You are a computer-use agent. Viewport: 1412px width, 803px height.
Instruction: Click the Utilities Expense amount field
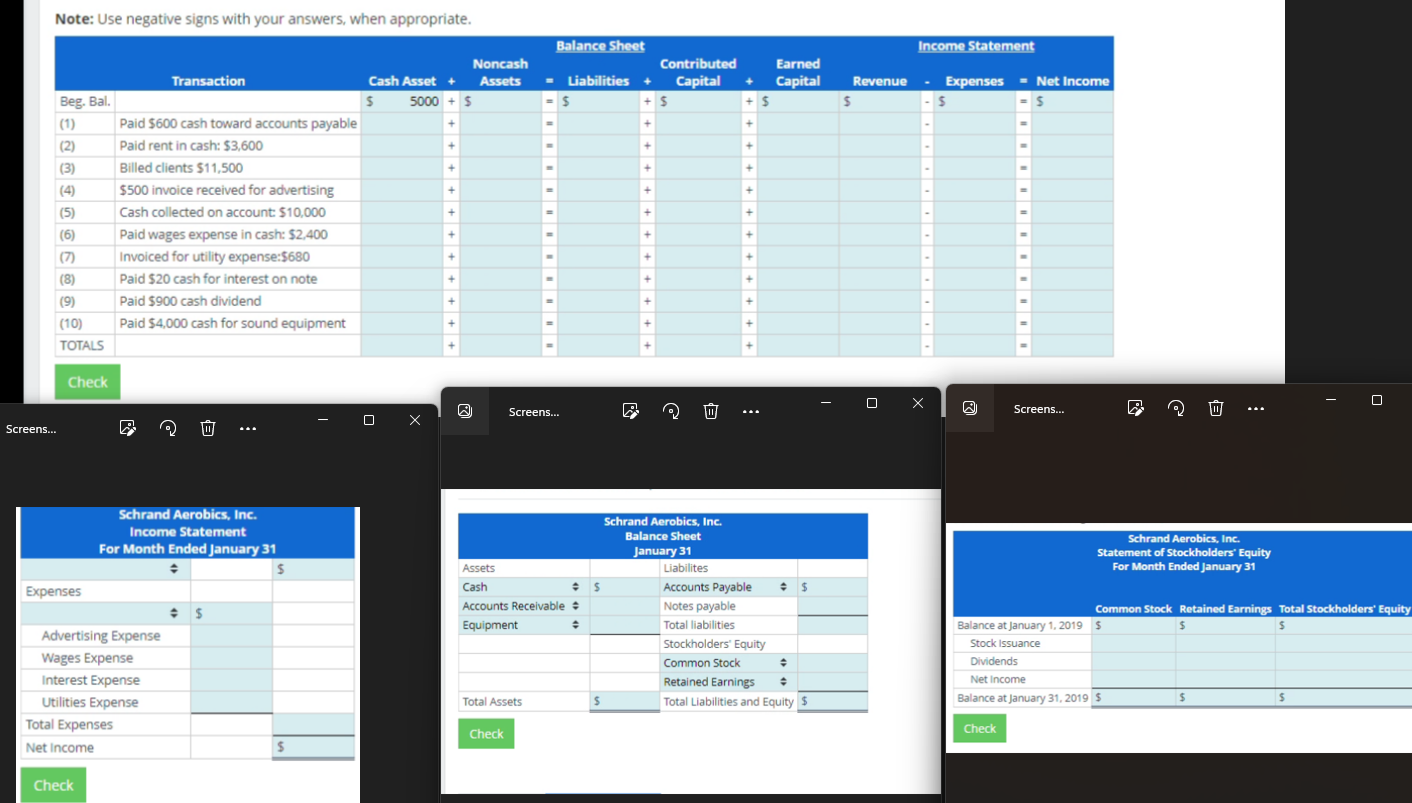231,702
